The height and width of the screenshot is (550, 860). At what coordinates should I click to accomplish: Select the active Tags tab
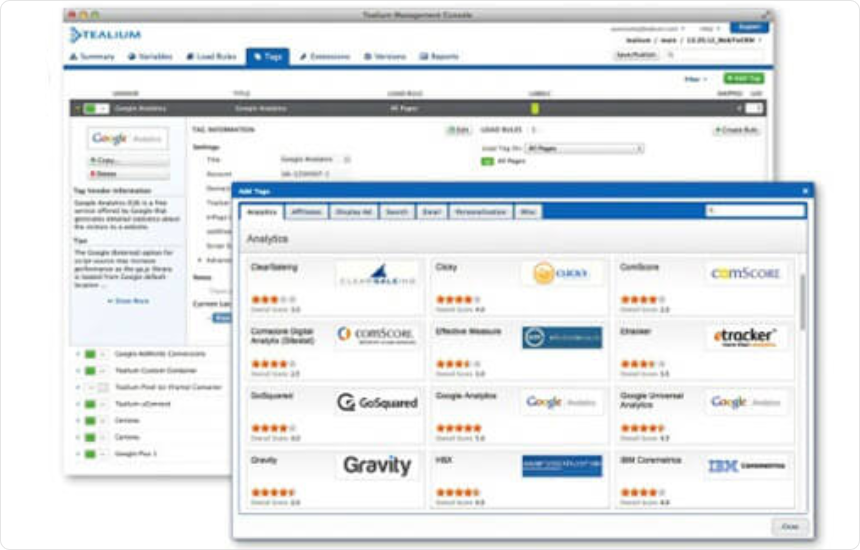coord(268,56)
